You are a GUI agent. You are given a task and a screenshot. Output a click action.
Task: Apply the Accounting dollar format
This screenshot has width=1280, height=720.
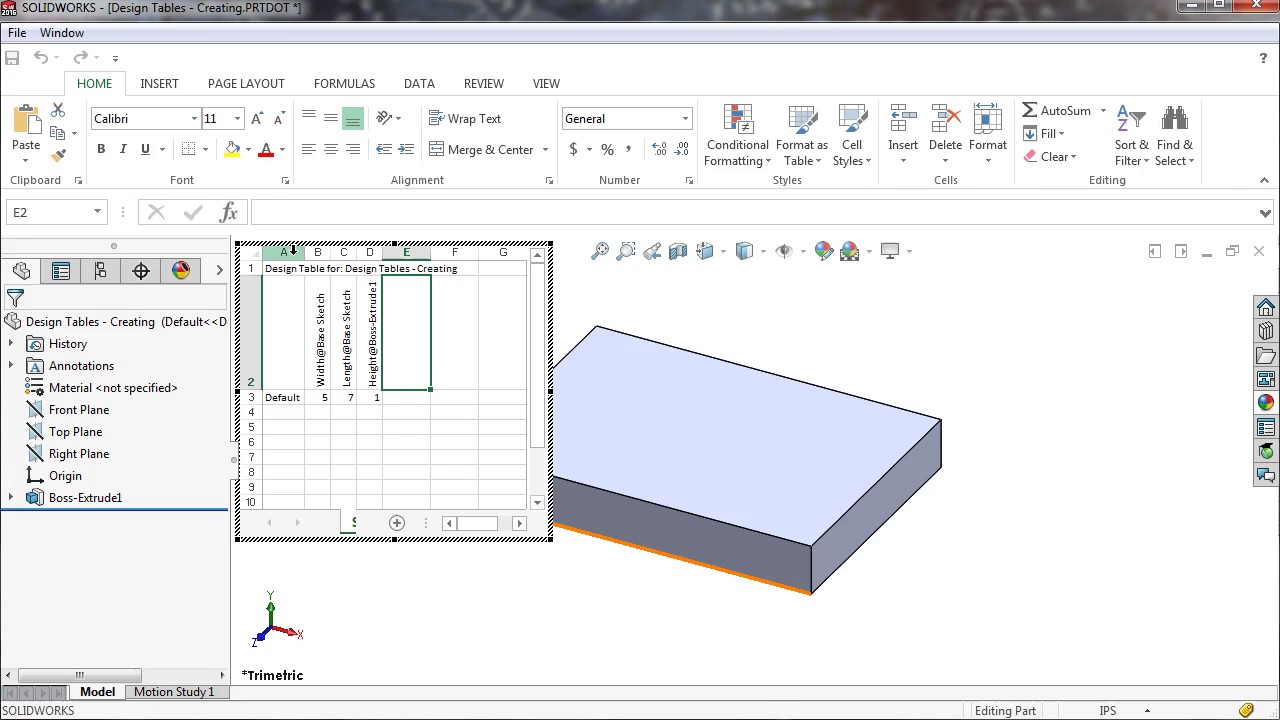[x=573, y=149]
